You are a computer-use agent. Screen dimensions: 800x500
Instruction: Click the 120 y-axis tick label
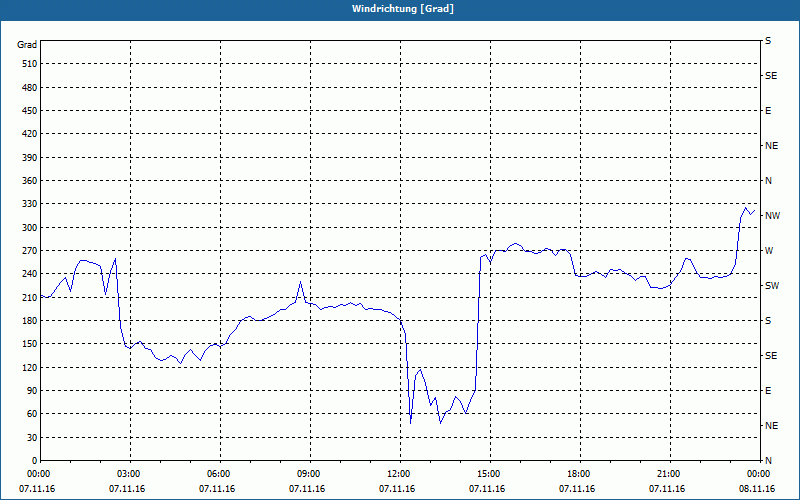[29, 367]
